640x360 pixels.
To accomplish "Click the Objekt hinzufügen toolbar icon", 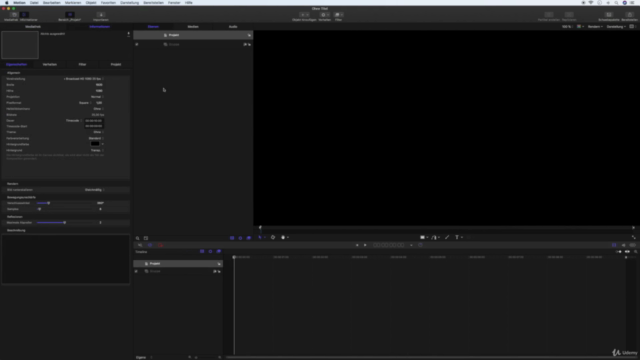I will click(x=304, y=15).
